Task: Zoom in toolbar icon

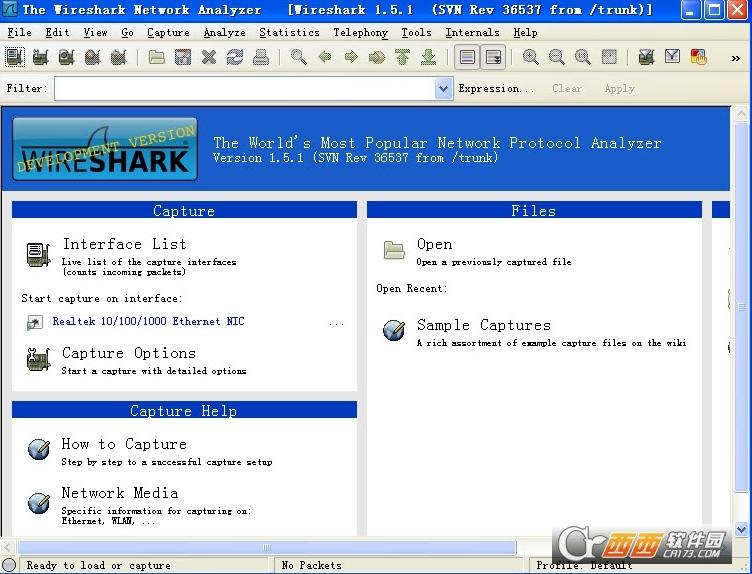Action: tap(530, 57)
